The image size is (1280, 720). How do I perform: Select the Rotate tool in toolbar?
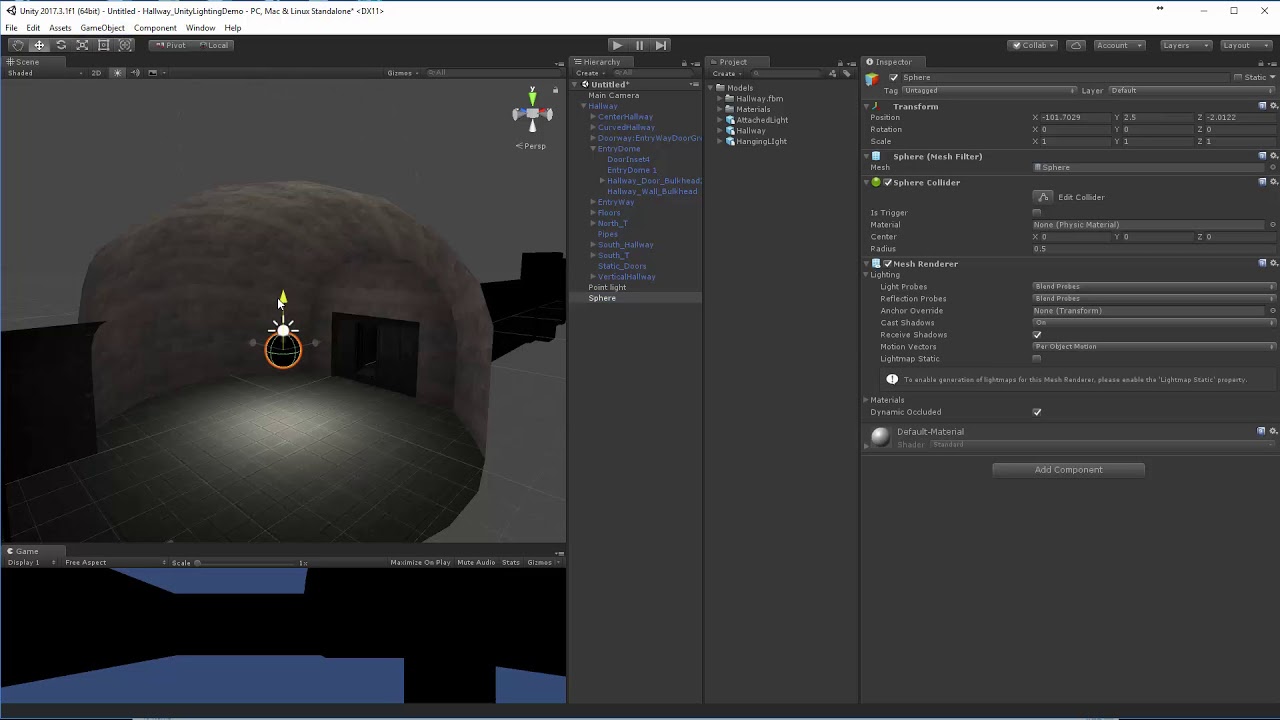[61, 45]
